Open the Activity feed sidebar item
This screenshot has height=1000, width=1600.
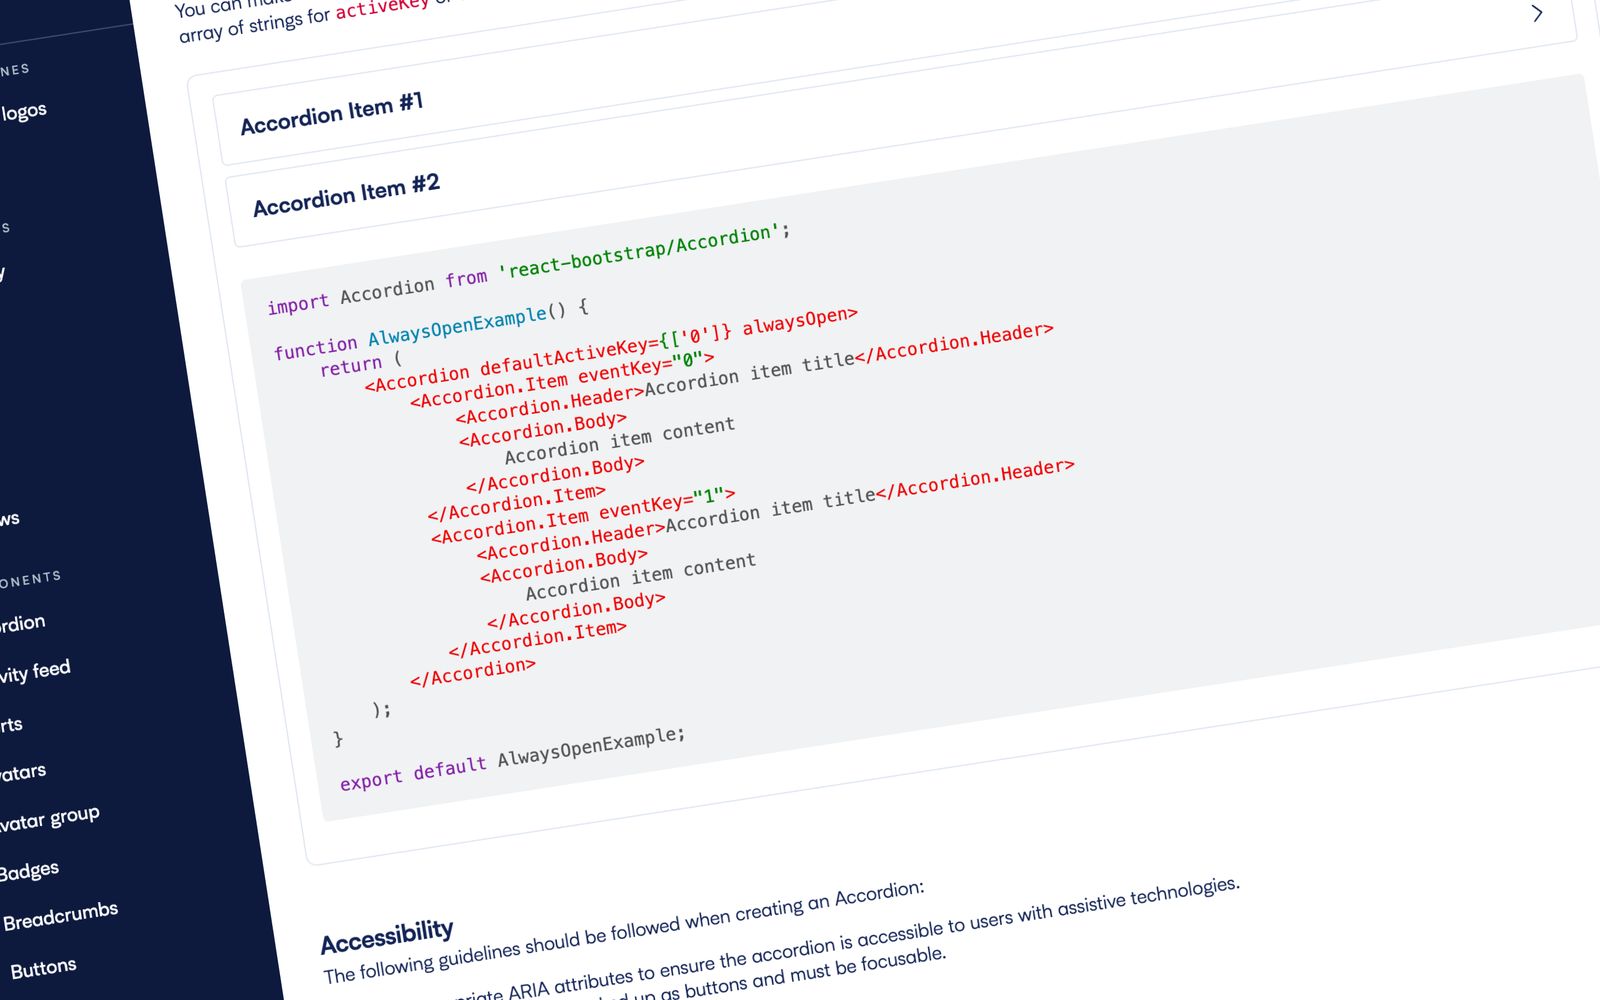35,671
